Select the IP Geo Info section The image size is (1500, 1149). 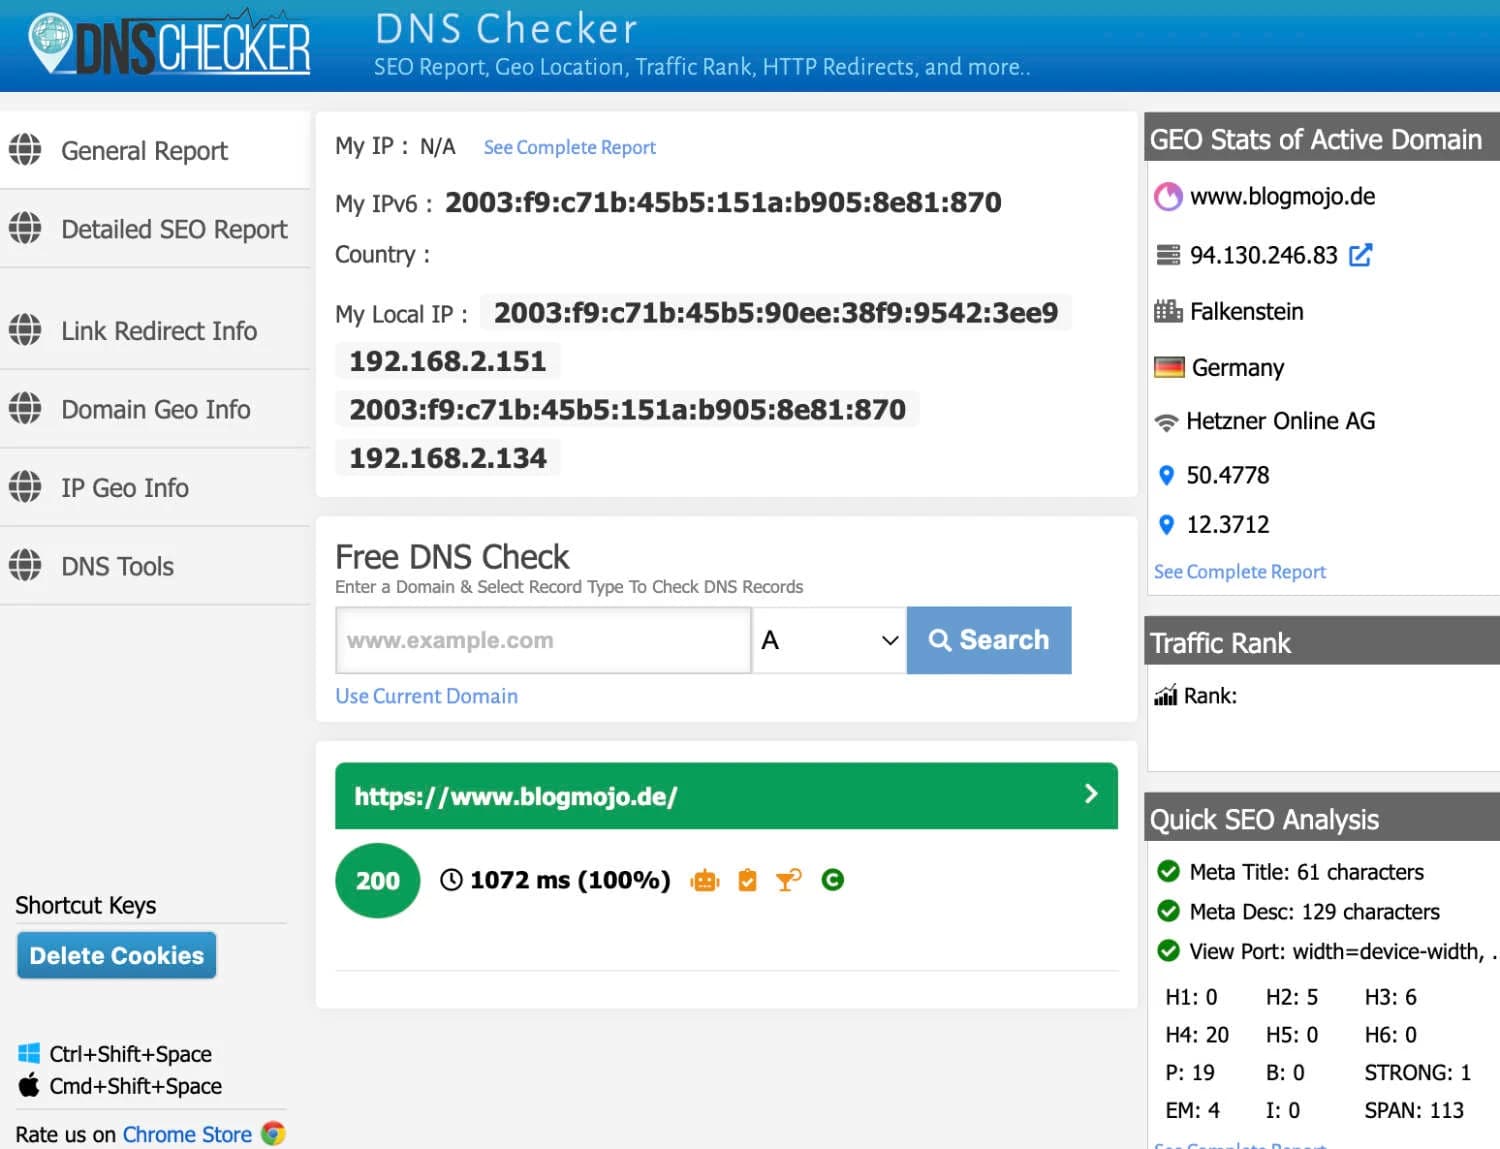coord(124,488)
